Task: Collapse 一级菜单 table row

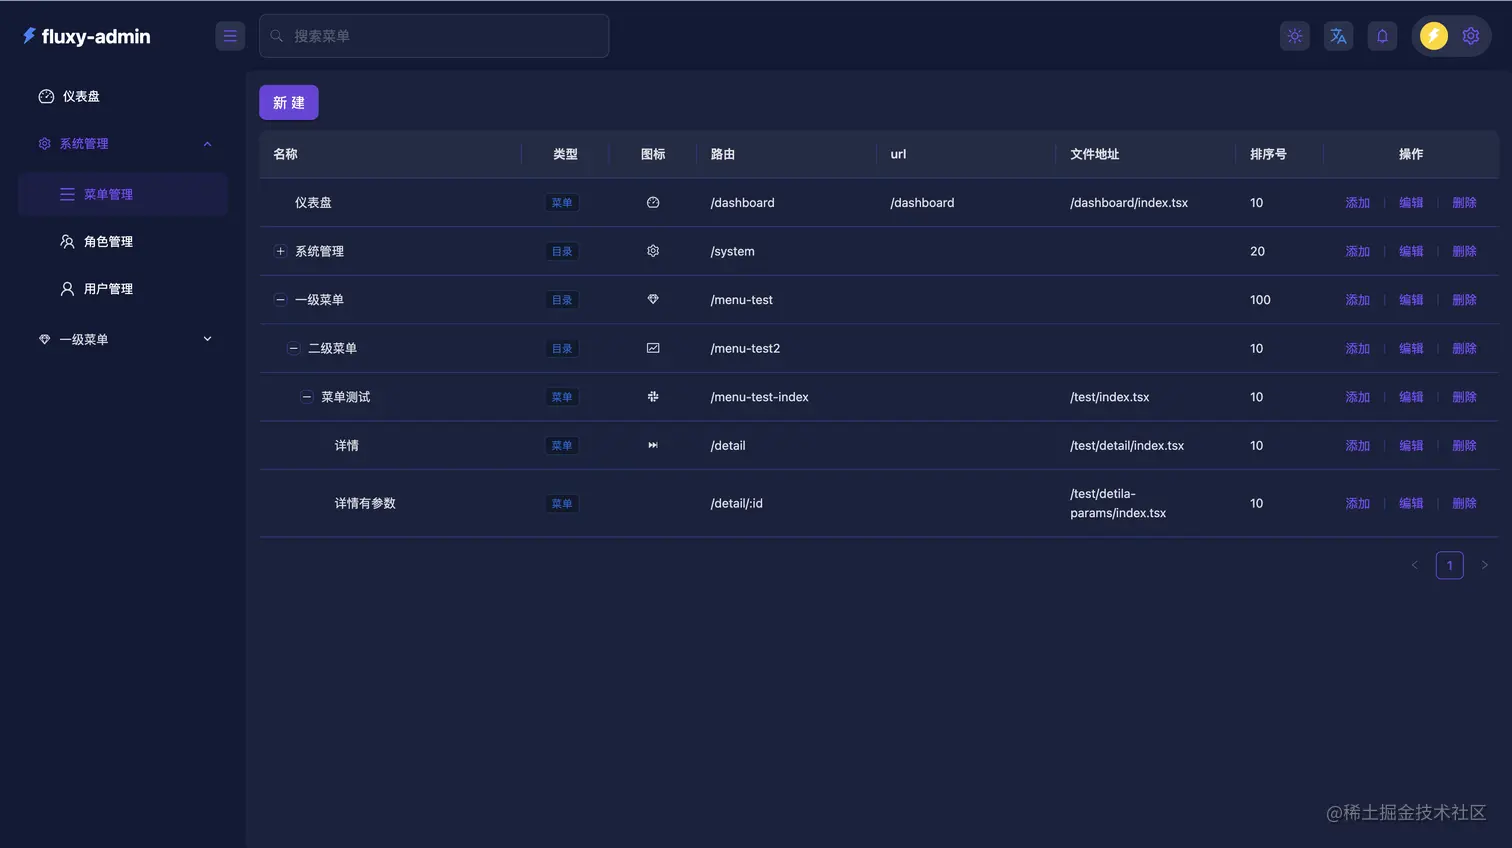Action: [280, 300]
